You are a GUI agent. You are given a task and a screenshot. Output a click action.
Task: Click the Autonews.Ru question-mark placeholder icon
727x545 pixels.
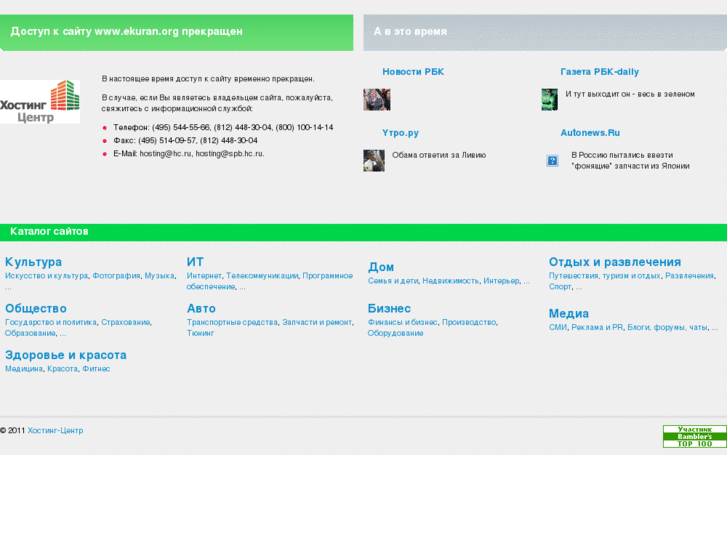(x=552, y=160)
